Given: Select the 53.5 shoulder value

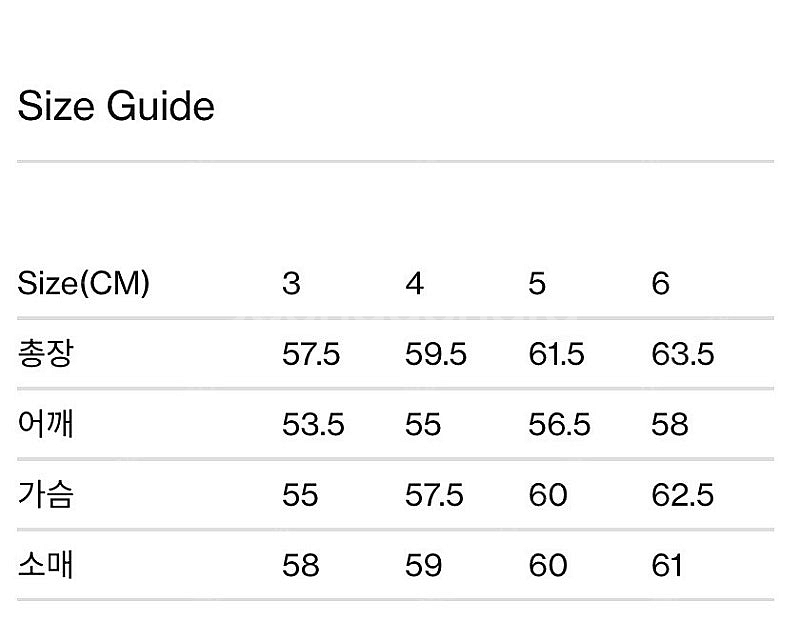Looking at the screenshot, I should coord(313,424).
